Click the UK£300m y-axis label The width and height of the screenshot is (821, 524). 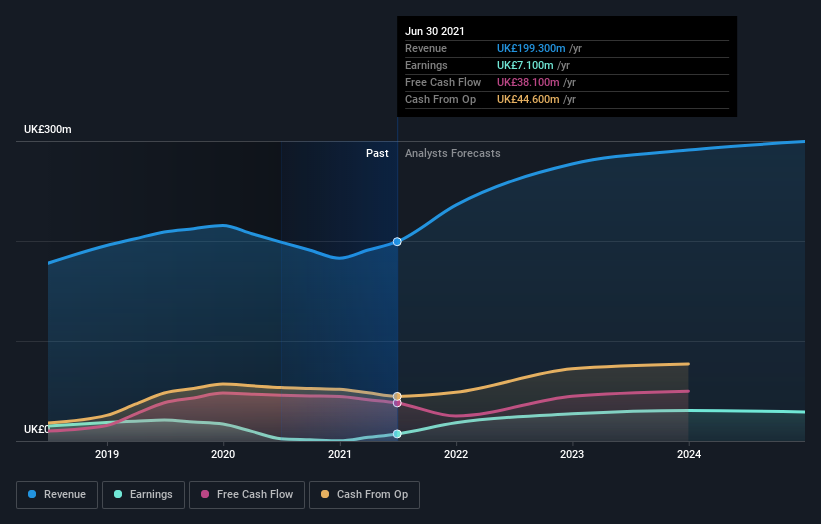coord(48,129)
